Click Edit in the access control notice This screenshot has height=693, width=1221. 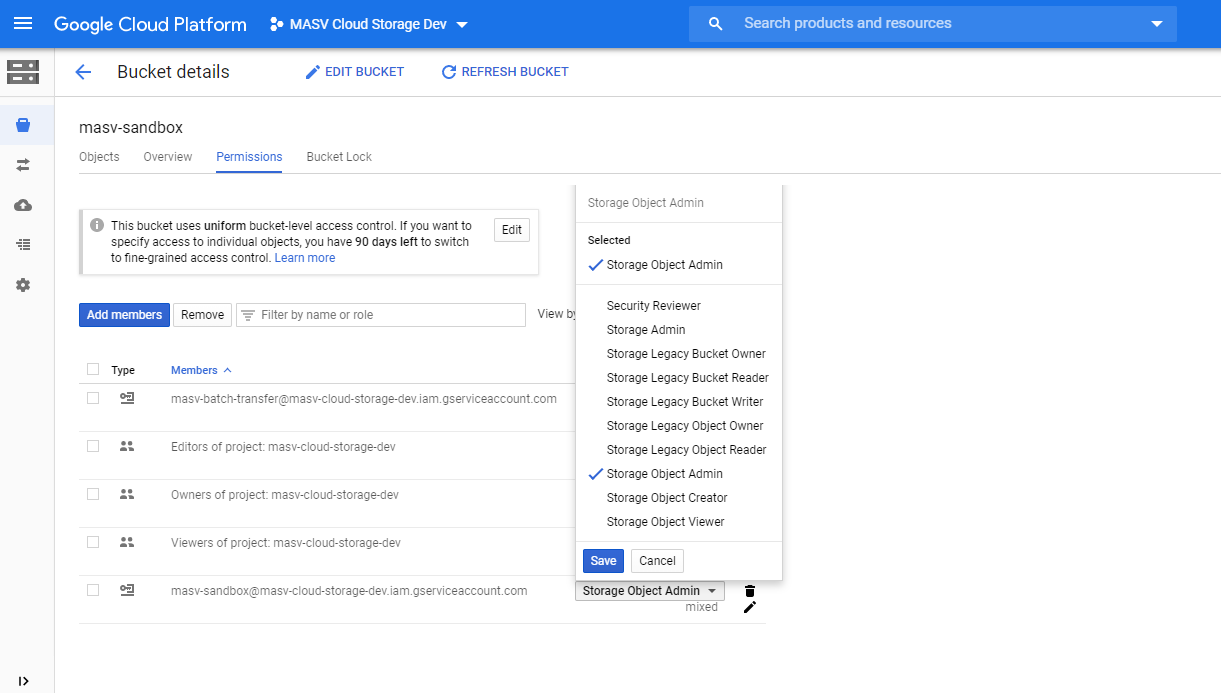coord(512,230)
